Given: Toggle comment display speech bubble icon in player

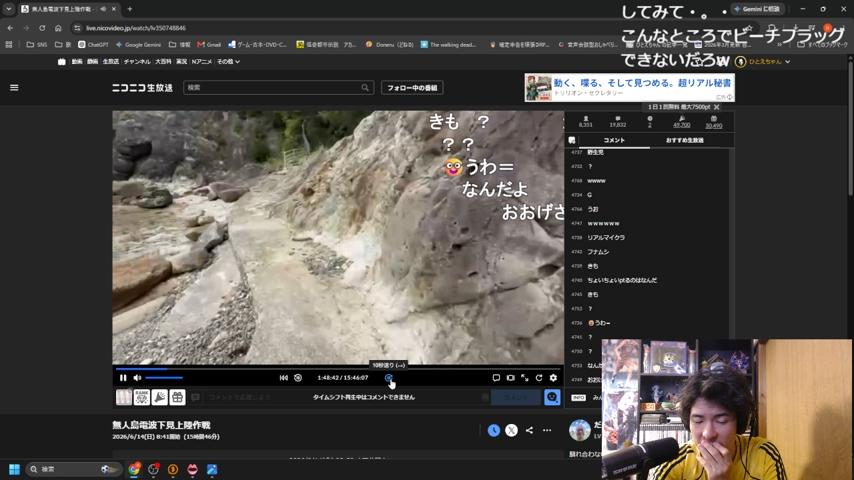Looking at the screenshot, I should [496, 378].
